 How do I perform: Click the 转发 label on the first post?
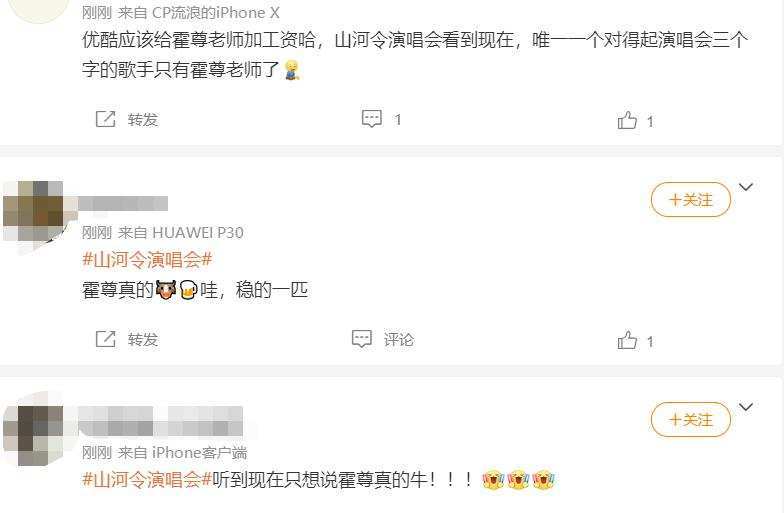tap(142, 120)
